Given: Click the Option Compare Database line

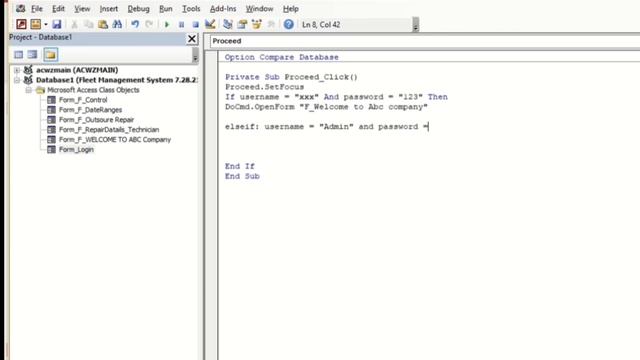Looking at the screenshot, I should coord(282,57).
